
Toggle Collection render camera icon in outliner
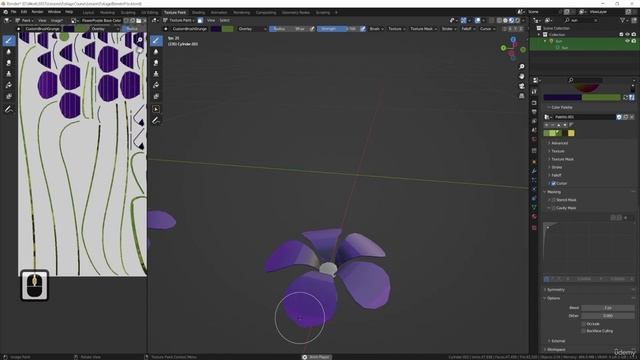pyautogui.click(x=634, y=35)
